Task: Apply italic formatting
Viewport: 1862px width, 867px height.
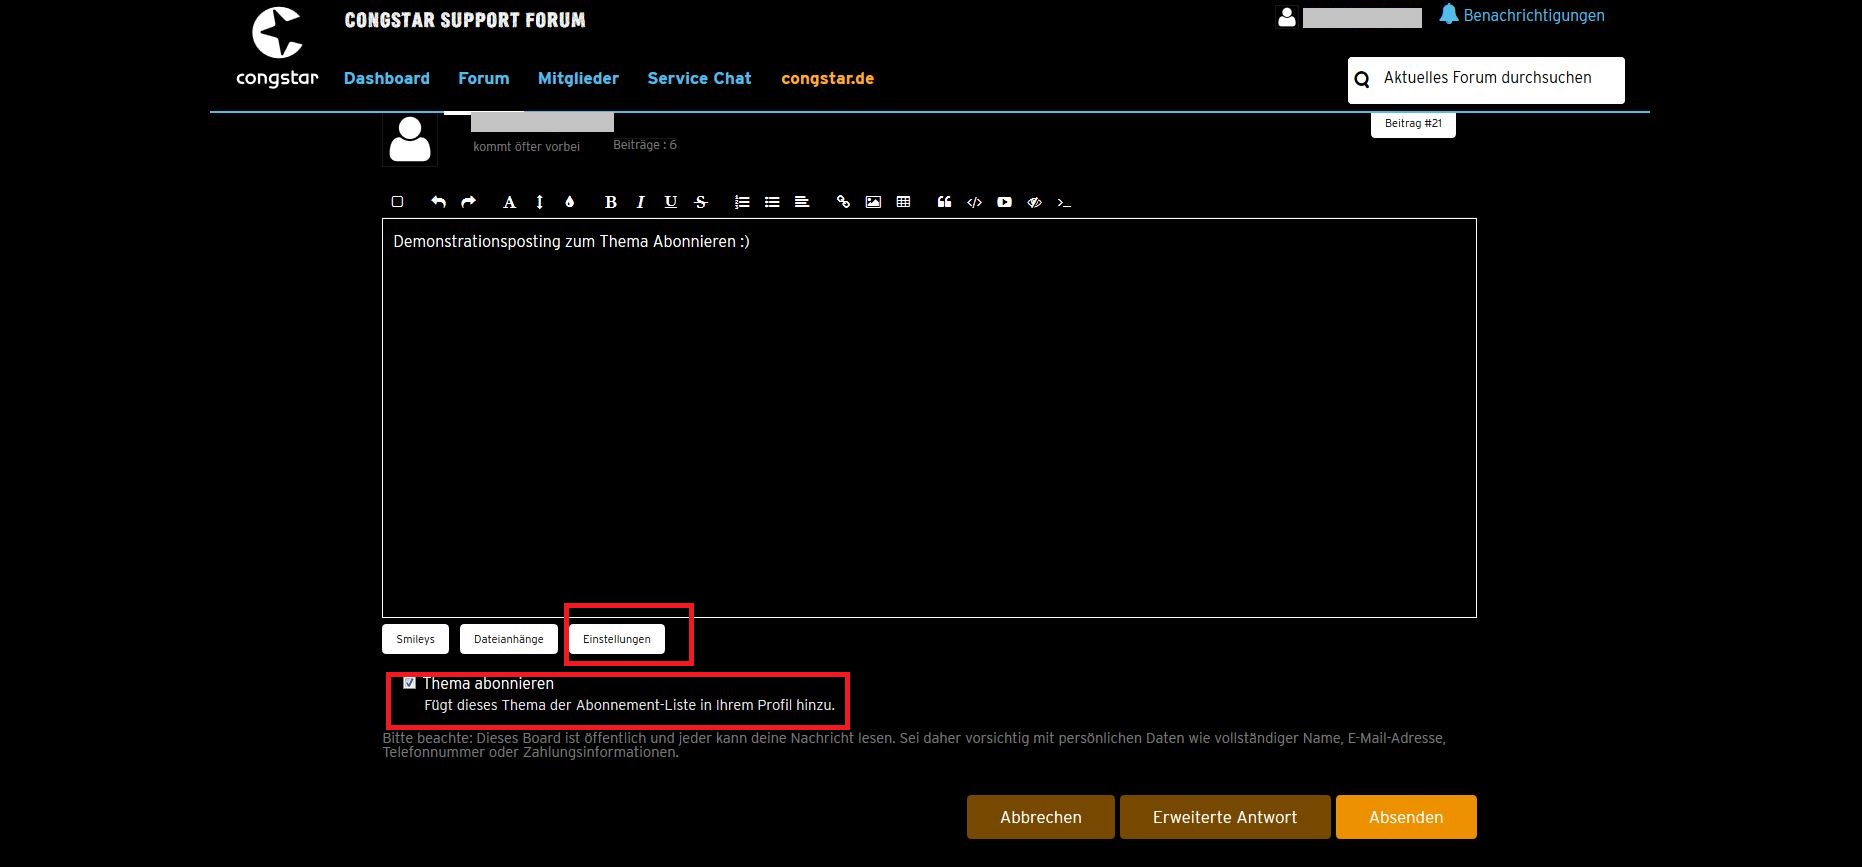Action: click(x=640, y=202)
